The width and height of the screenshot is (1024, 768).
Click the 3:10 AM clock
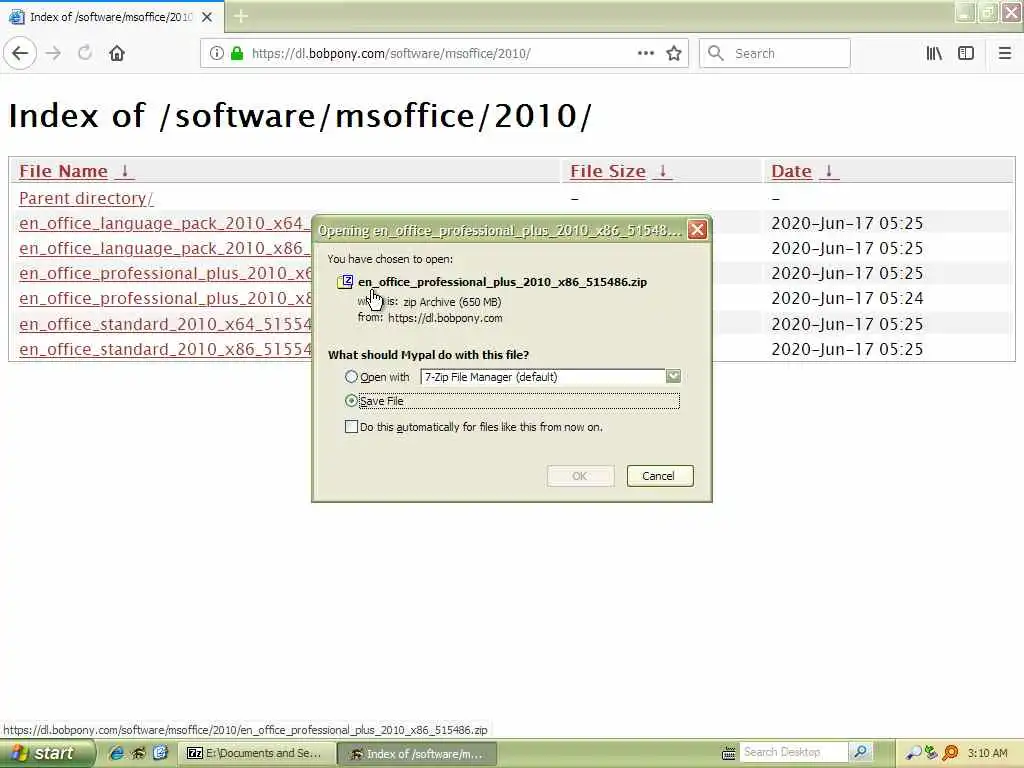tap(987, 753)
